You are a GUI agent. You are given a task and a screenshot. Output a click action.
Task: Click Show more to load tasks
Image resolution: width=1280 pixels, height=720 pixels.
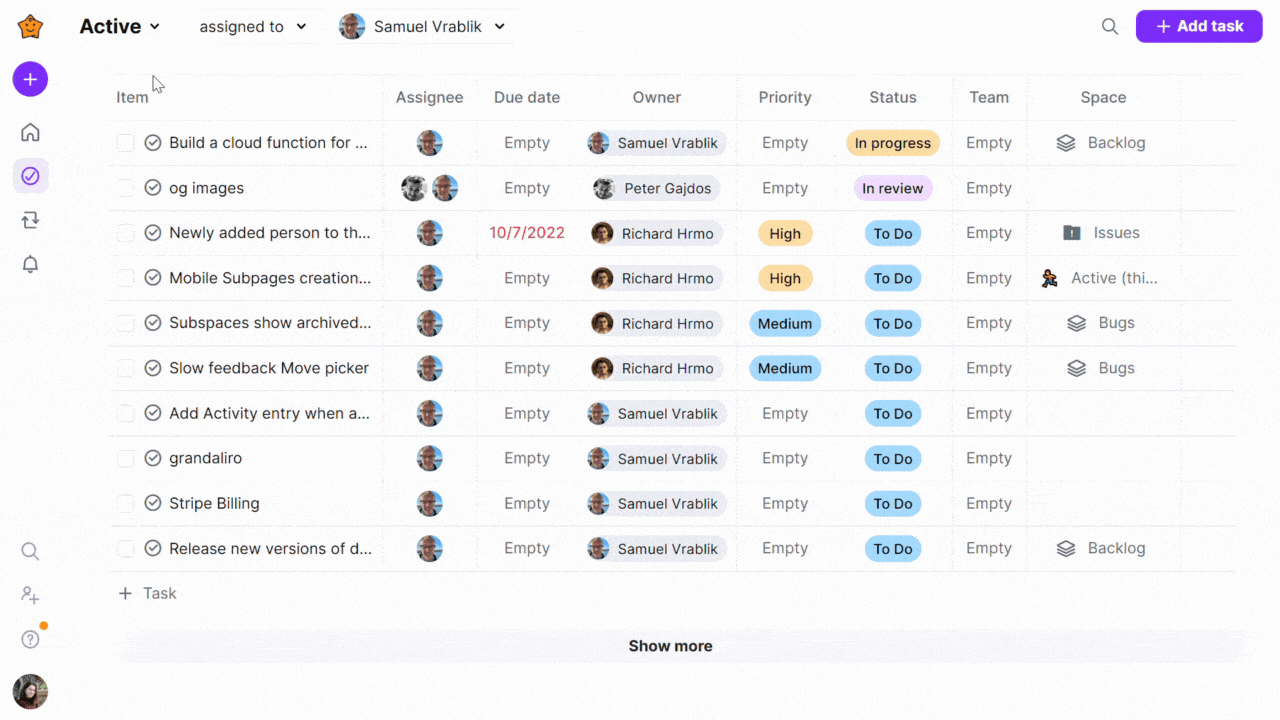pyautogui.click(x=670, y=646)
